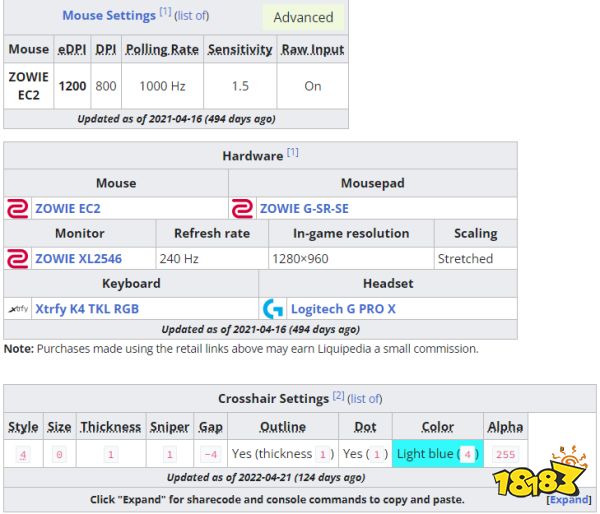Click the Alpha column header
Screen dimensions: 600x514
pos(505,427)
